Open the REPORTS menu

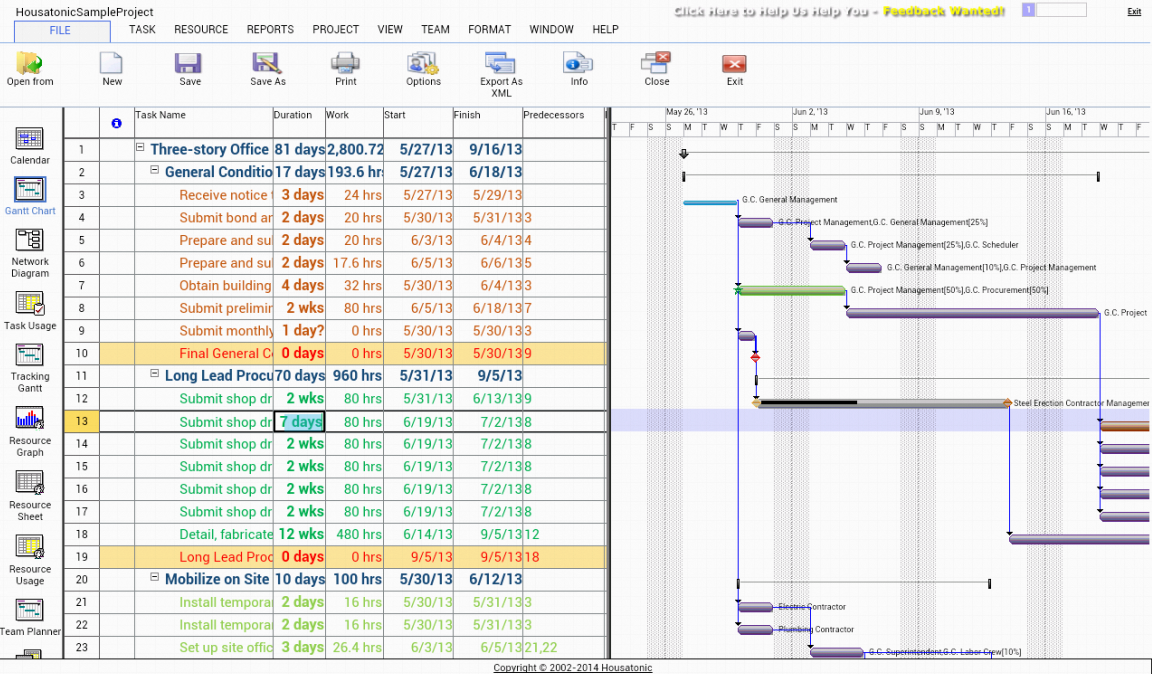click(x=270, y=30)
